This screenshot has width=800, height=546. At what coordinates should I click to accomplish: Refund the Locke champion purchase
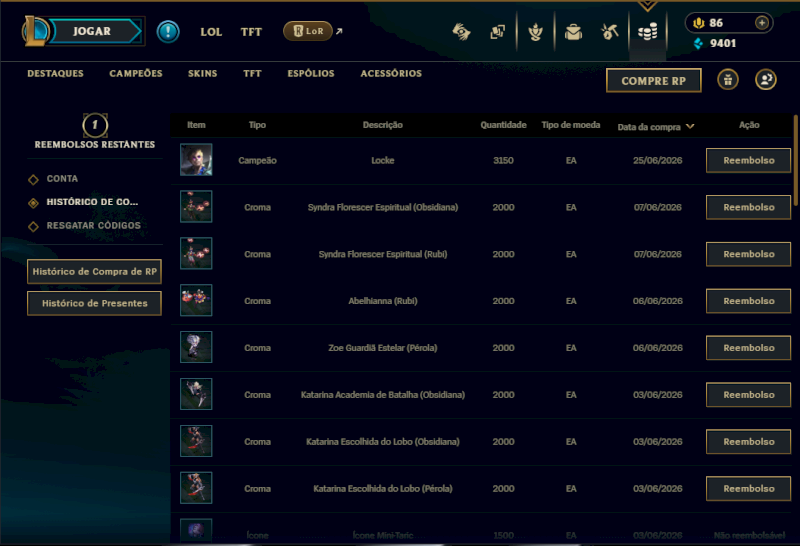click(x=748, y=160)
